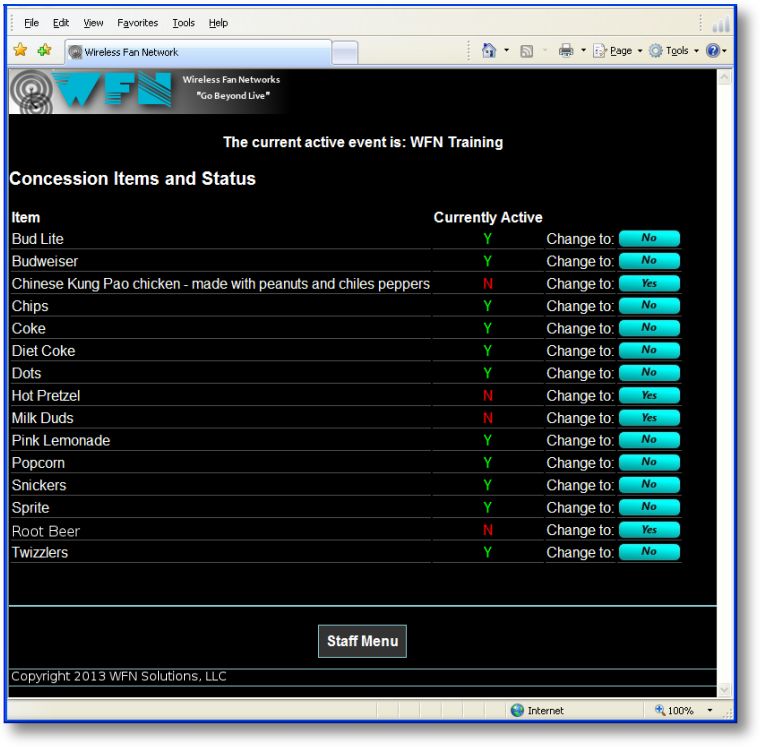This screenshot has height=750, width=760.
Task: Click the Print icon
Action: (x=566, y=50)
